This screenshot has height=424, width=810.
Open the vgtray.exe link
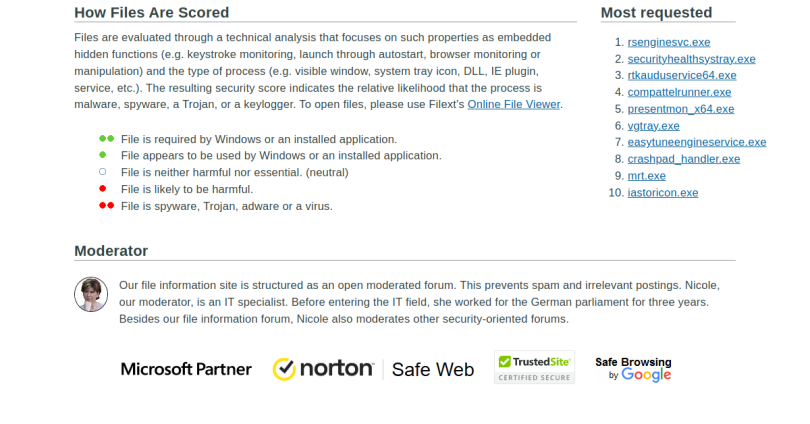(x=653, y=126)
